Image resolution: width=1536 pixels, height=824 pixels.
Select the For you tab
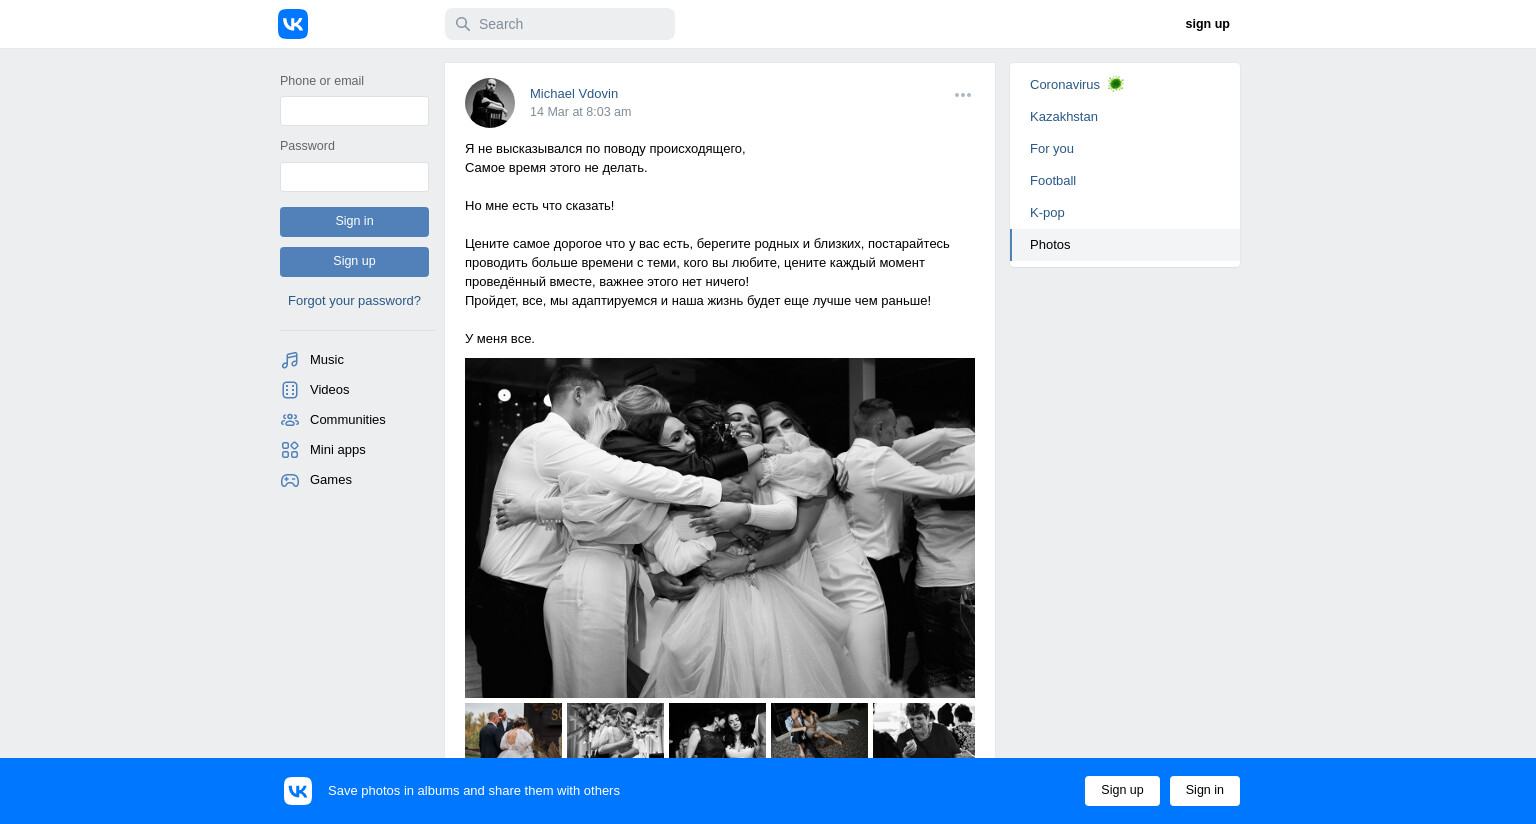pyautogui.click(x=1125, y=149)
